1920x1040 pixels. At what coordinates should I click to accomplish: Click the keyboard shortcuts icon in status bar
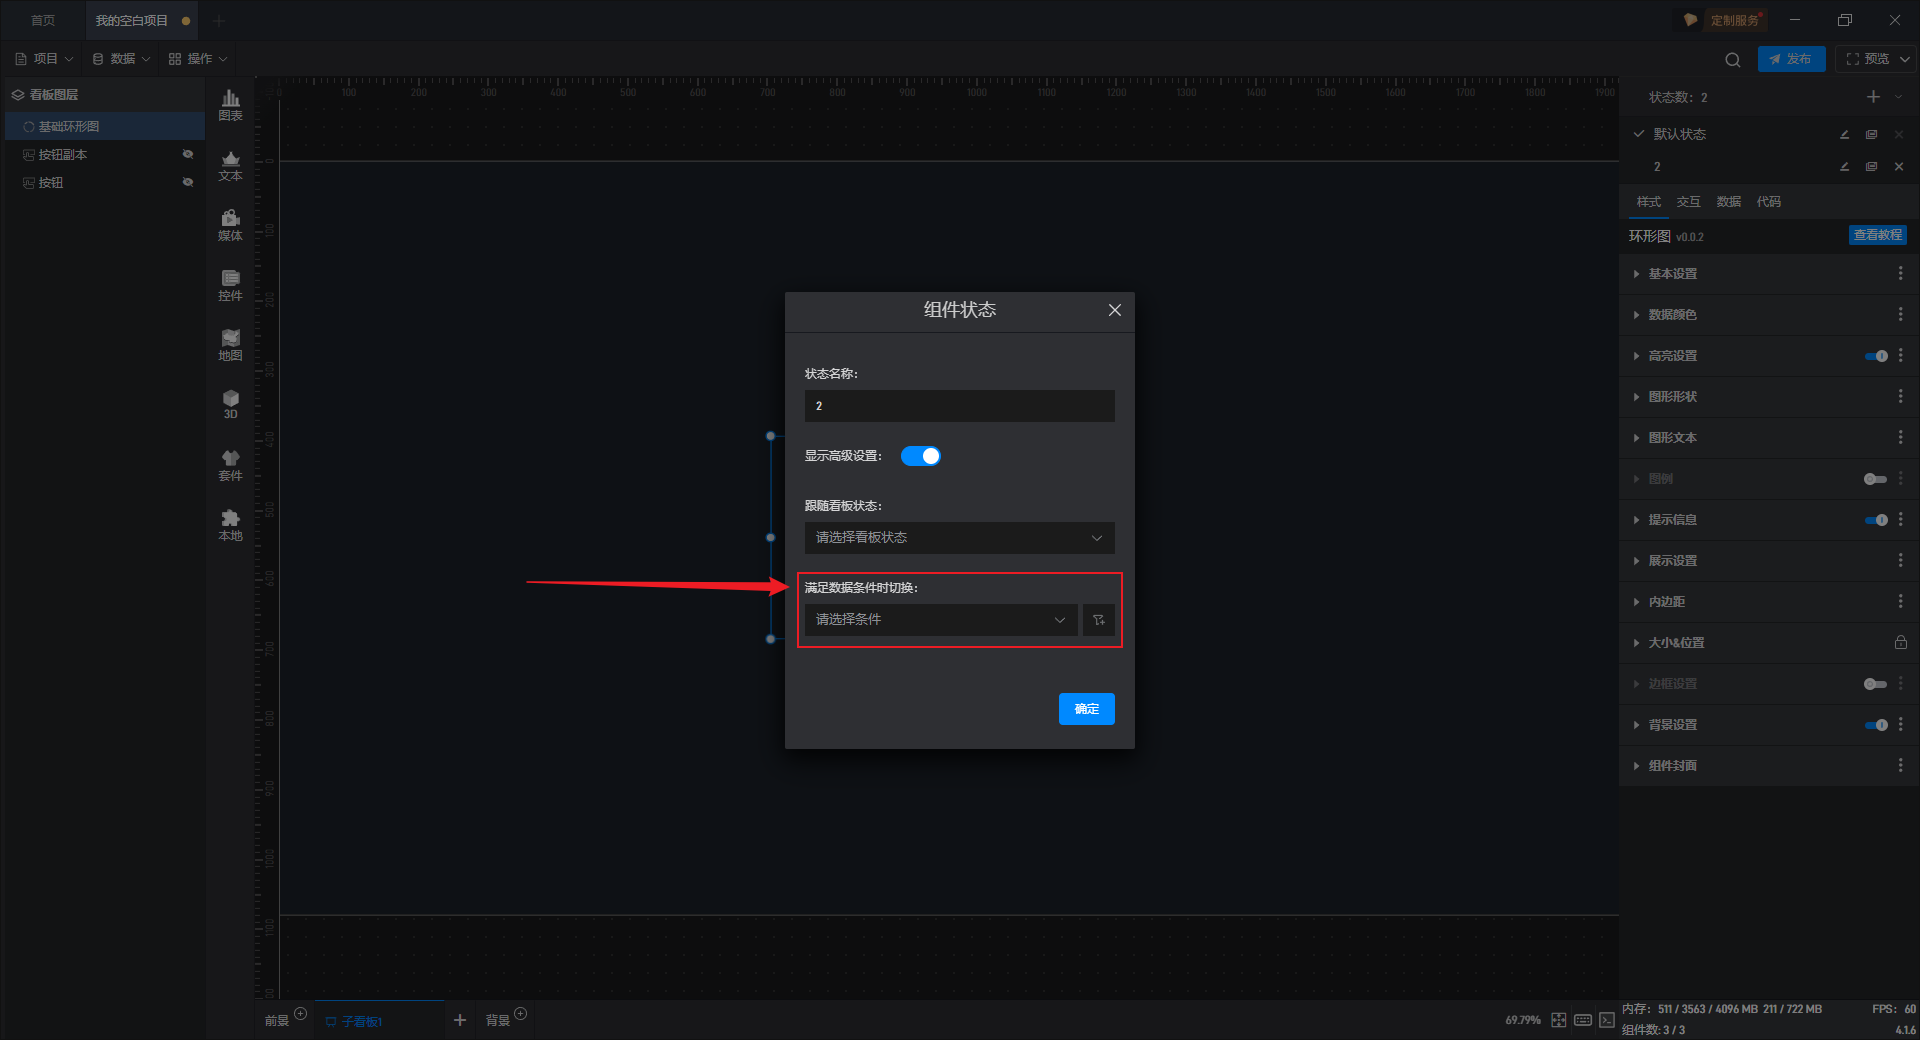coord(1583,1020)
